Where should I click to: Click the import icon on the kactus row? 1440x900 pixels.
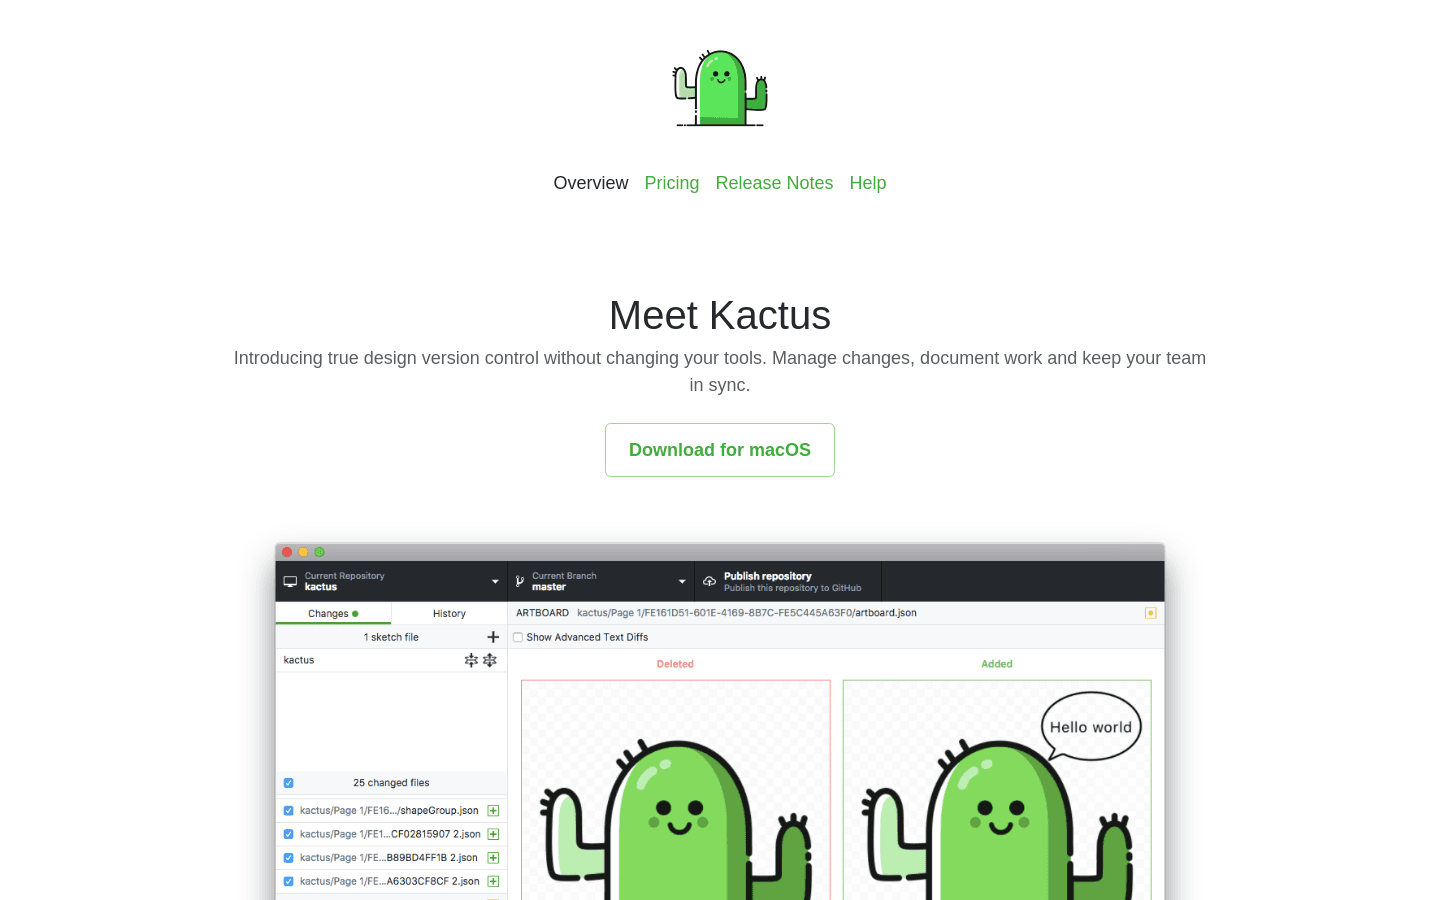pyautogui.click(x=470, y=660)
